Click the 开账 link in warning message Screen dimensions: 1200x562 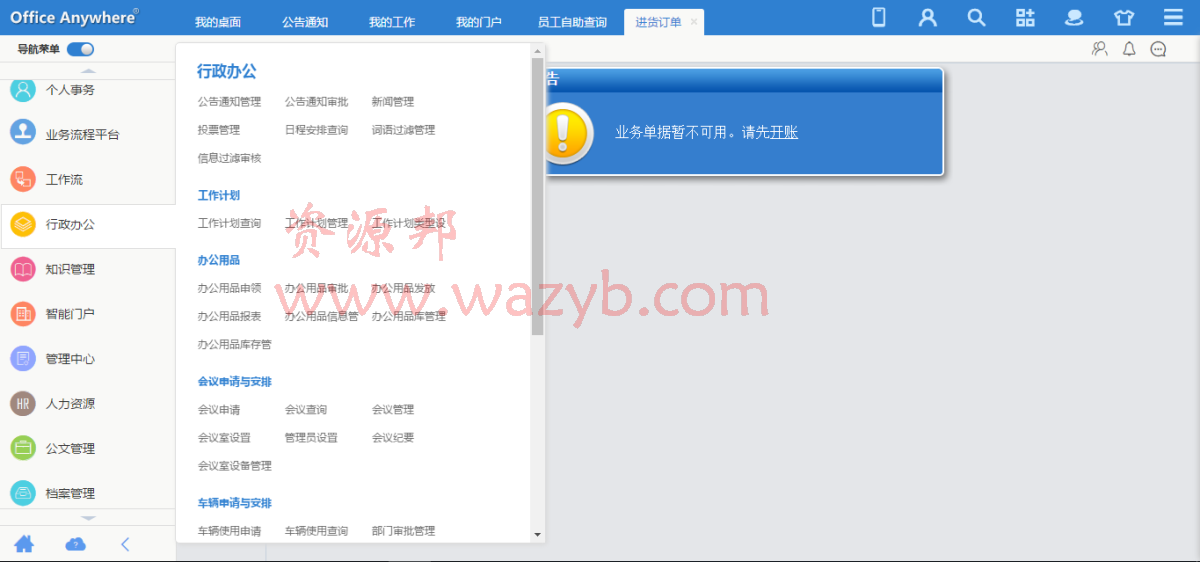coord(784,132)
